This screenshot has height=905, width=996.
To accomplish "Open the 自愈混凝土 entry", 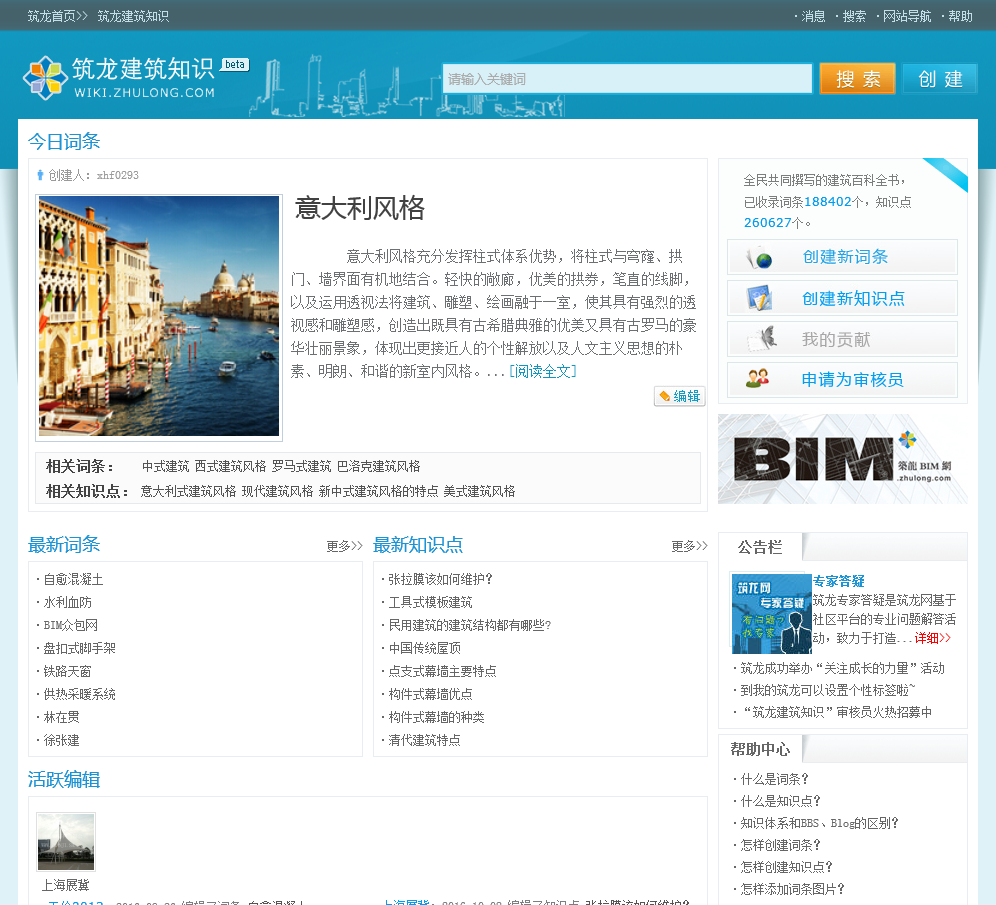I will pyautogui.click(x=73, y=580).
